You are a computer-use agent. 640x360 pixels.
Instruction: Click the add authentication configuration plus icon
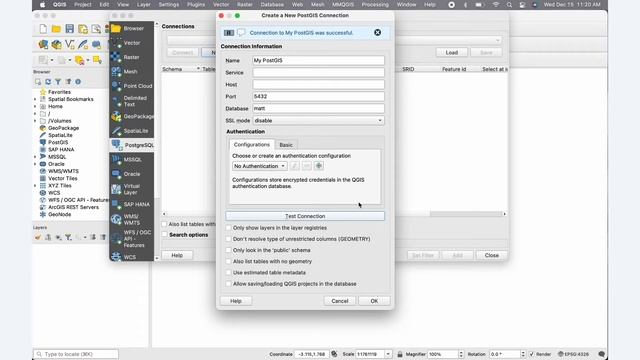click(319, 166)
